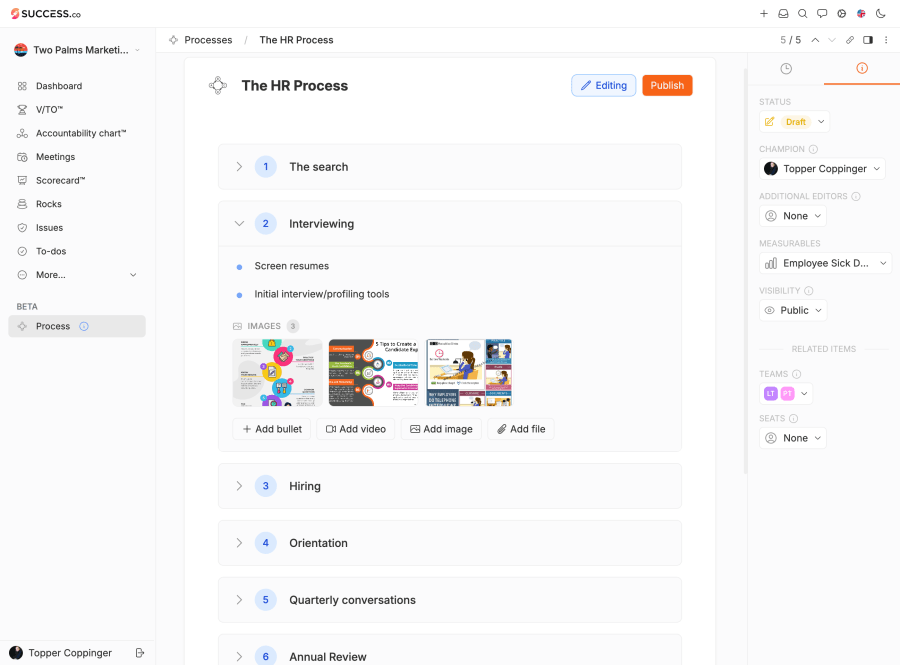Open search with the magnifier icon
The height and width of the screenshot is (665, 900).
click(x=802, y=14)
